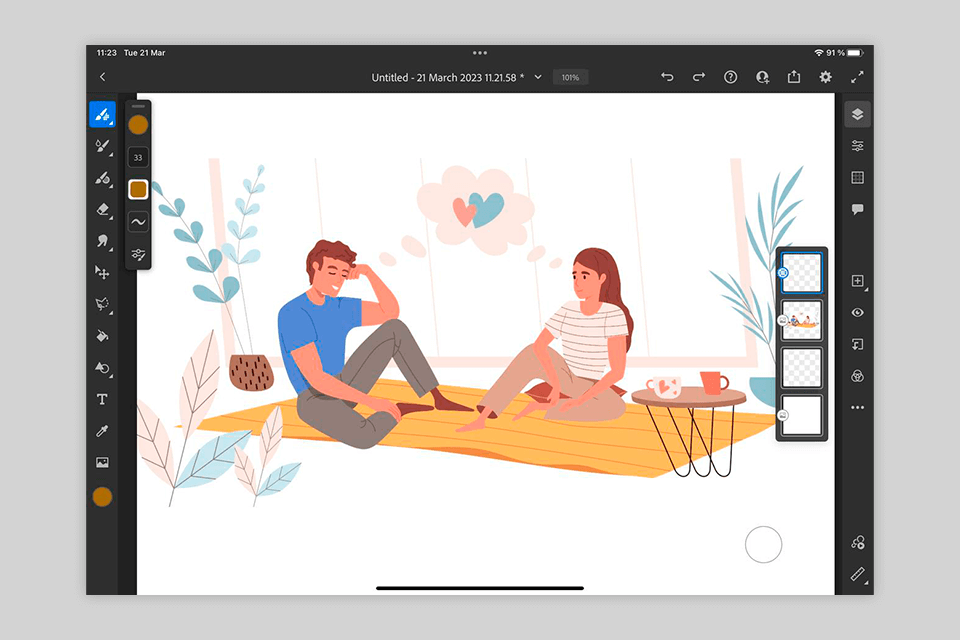Select the Shapes tool
Screen dimensions: 960x640
pos(102,367)
